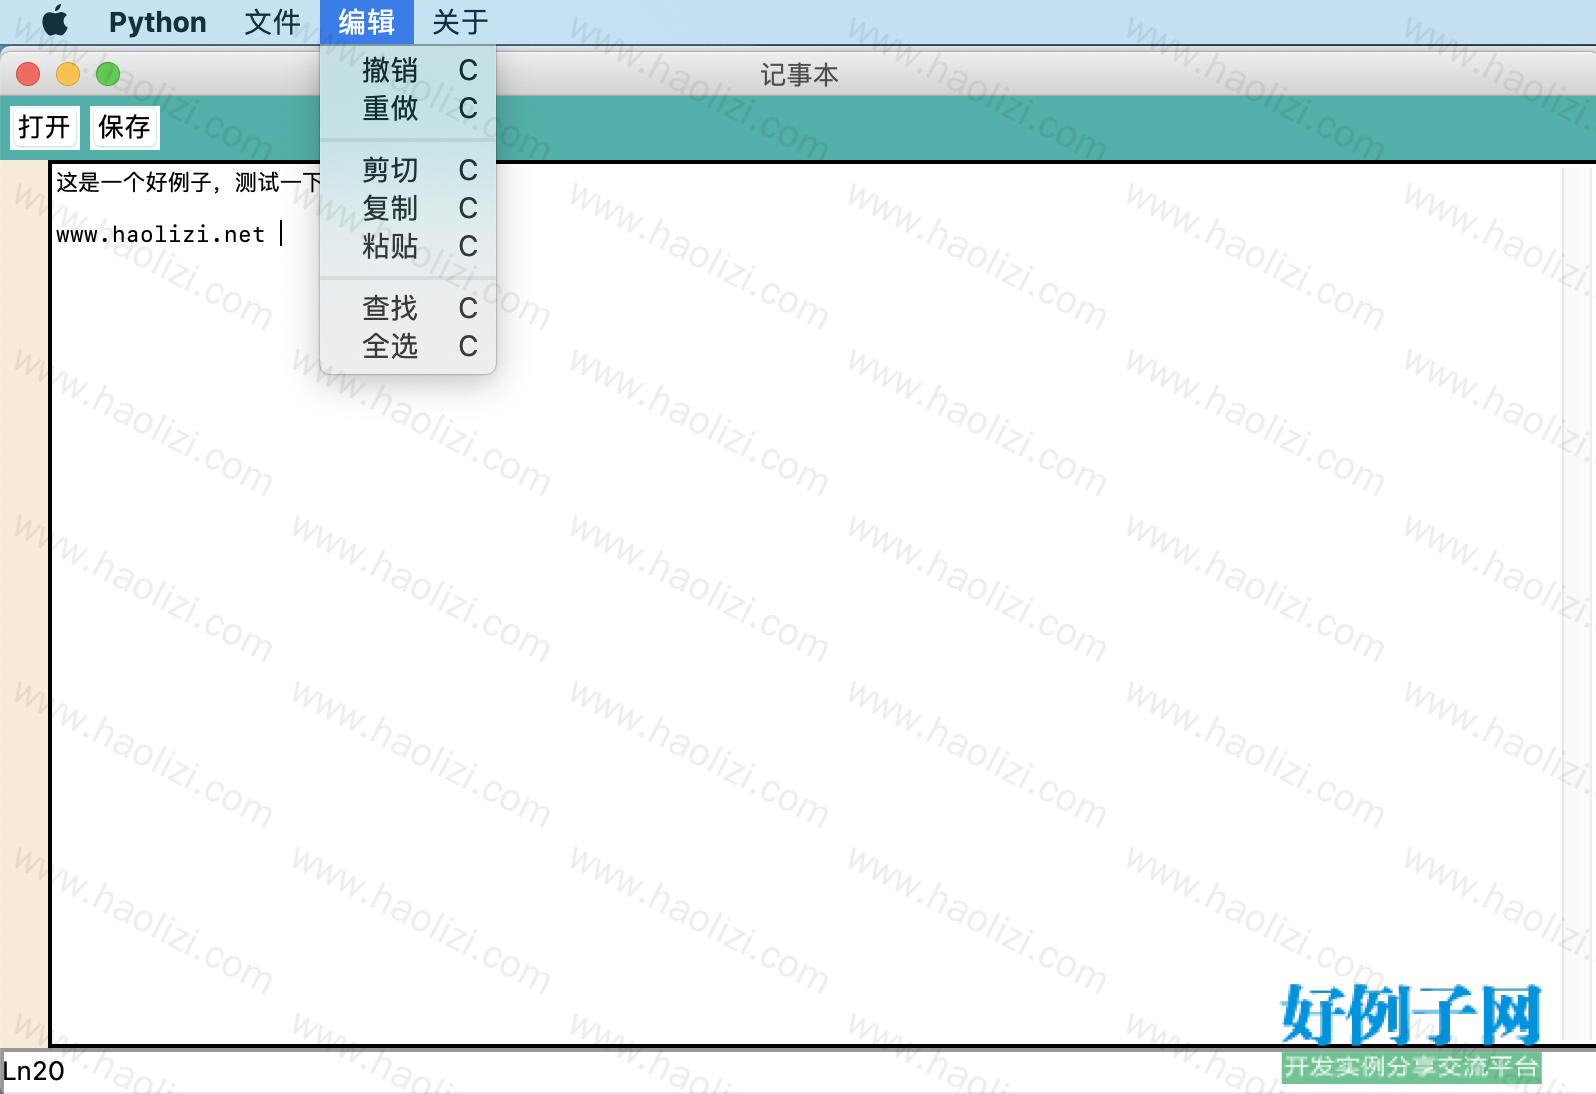Select 粘贴 in the dropdown menu

click(408, 246)
